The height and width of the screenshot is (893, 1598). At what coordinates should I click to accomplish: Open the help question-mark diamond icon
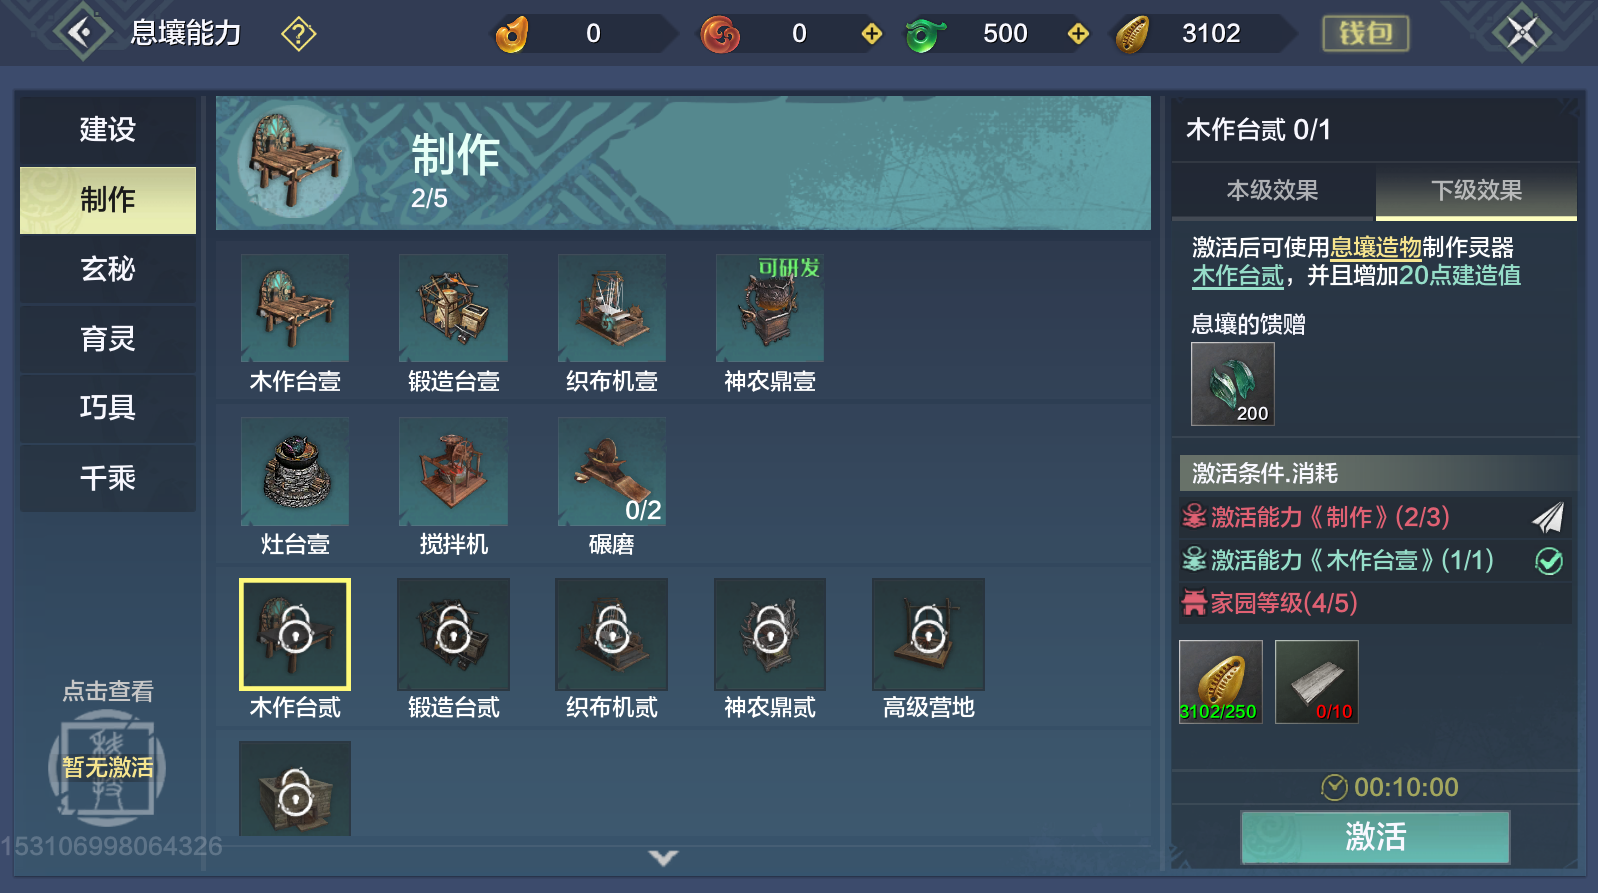coord(299,34)
